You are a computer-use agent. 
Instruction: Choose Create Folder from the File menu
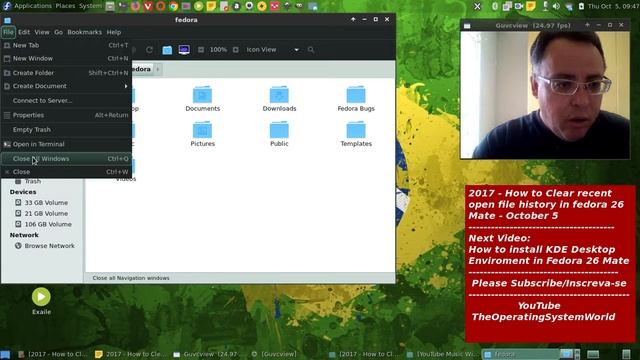point(66,73)
